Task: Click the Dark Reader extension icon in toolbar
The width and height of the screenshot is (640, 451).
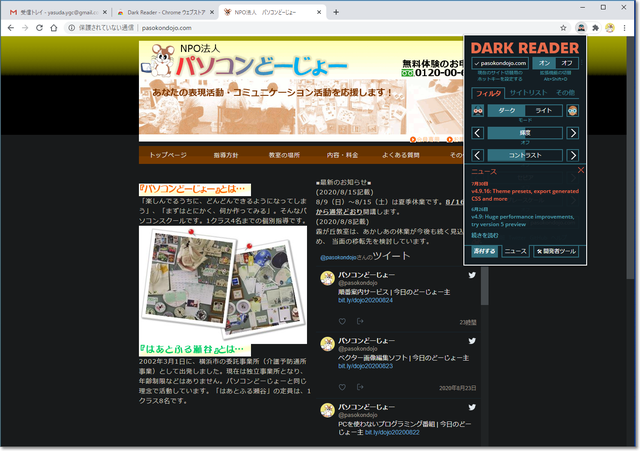Action: 581,28
